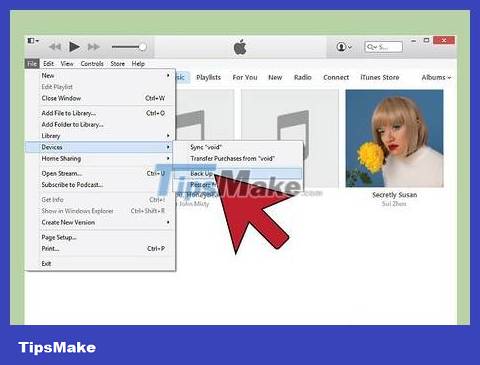
Task: Click the search input field
Action: 383,47
